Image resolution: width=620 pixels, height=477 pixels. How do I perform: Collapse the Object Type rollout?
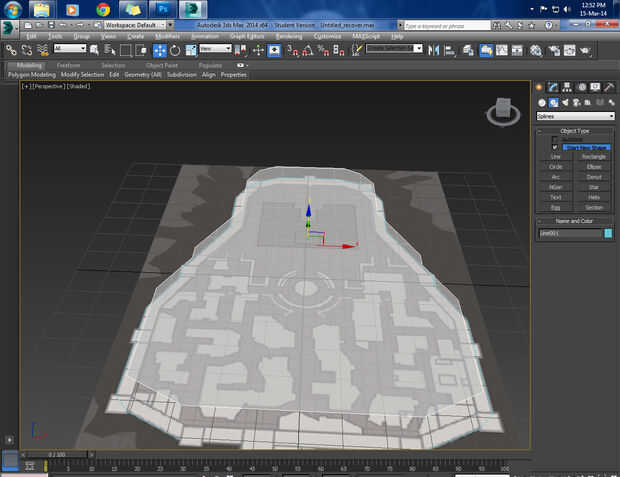[x=574, y=131]
